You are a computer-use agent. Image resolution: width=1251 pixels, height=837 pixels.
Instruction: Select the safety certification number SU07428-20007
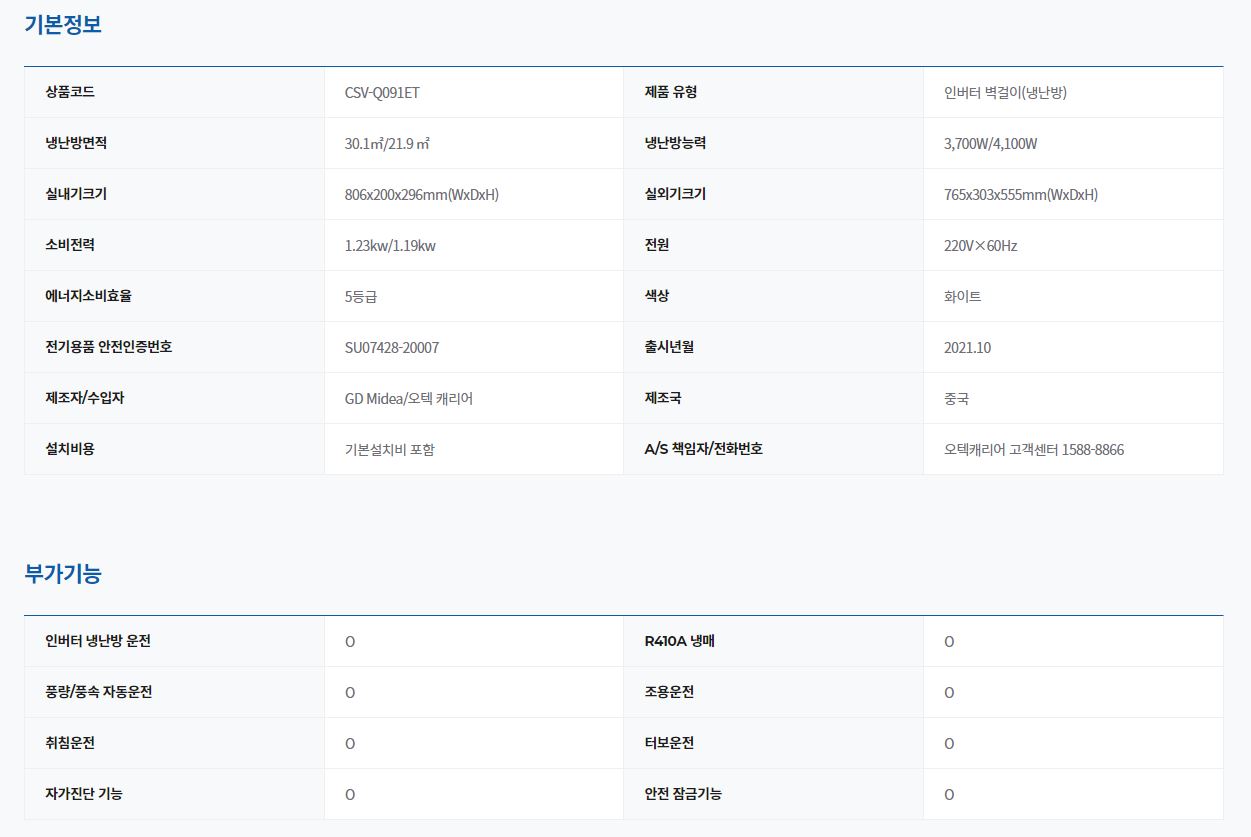[x=391, y=348]
